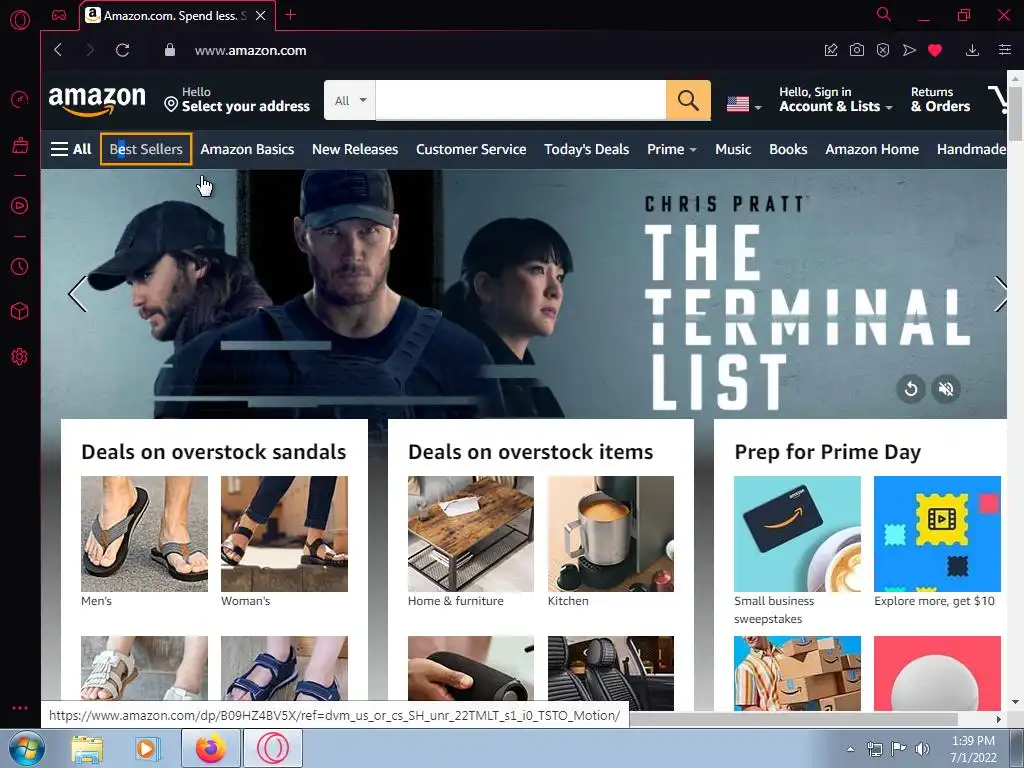This screenshot has width=1024, height=768.
Task: Click the www.amazon.com address bar
Action: pos(250,50)
